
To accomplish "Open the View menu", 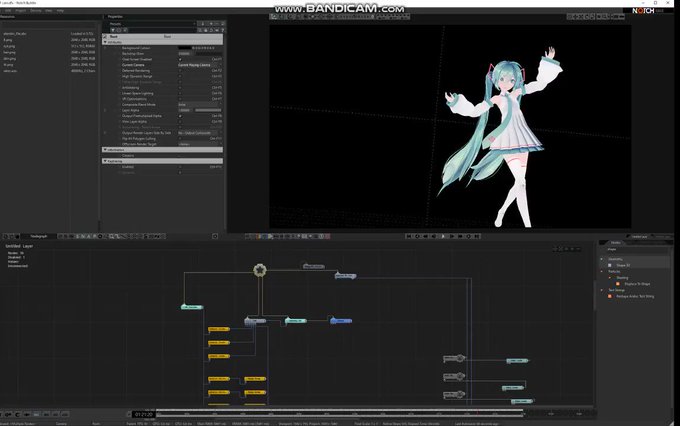I will pos(49,10).
